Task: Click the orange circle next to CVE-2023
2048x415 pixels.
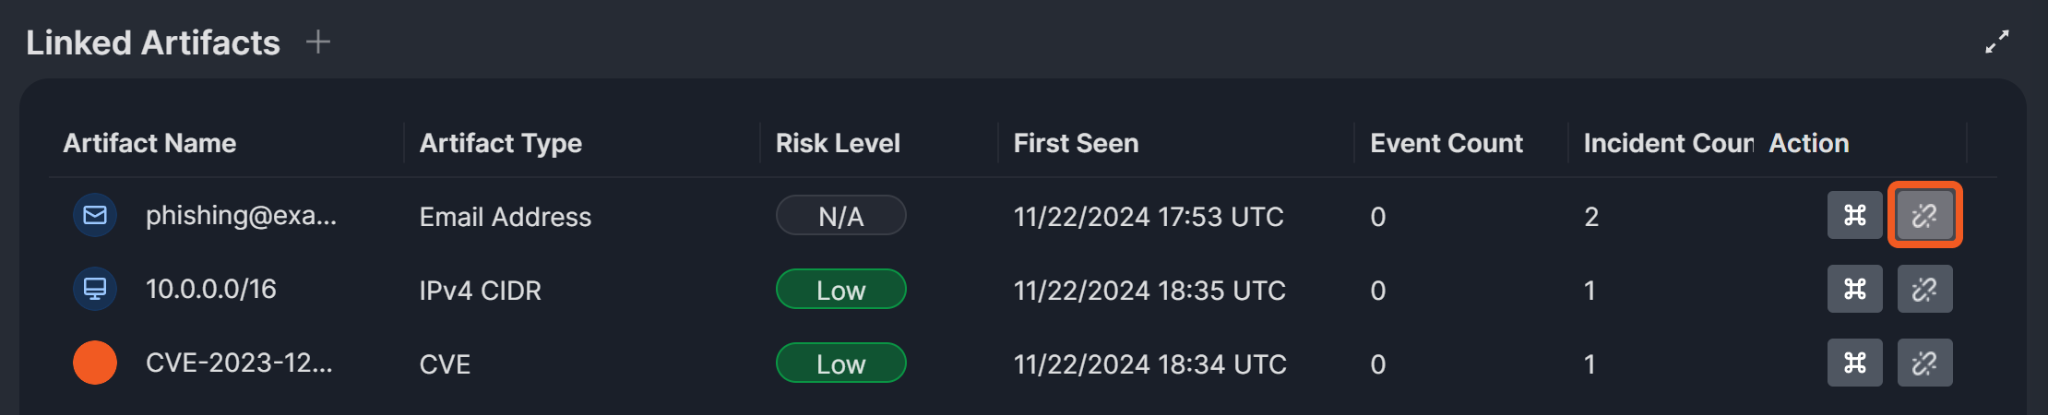Action: 95,363
